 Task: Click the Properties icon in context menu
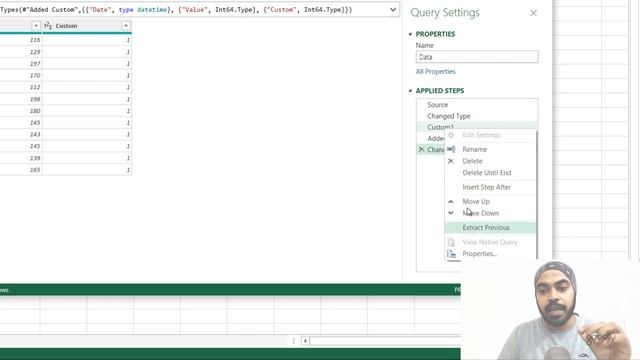point(451,253)
